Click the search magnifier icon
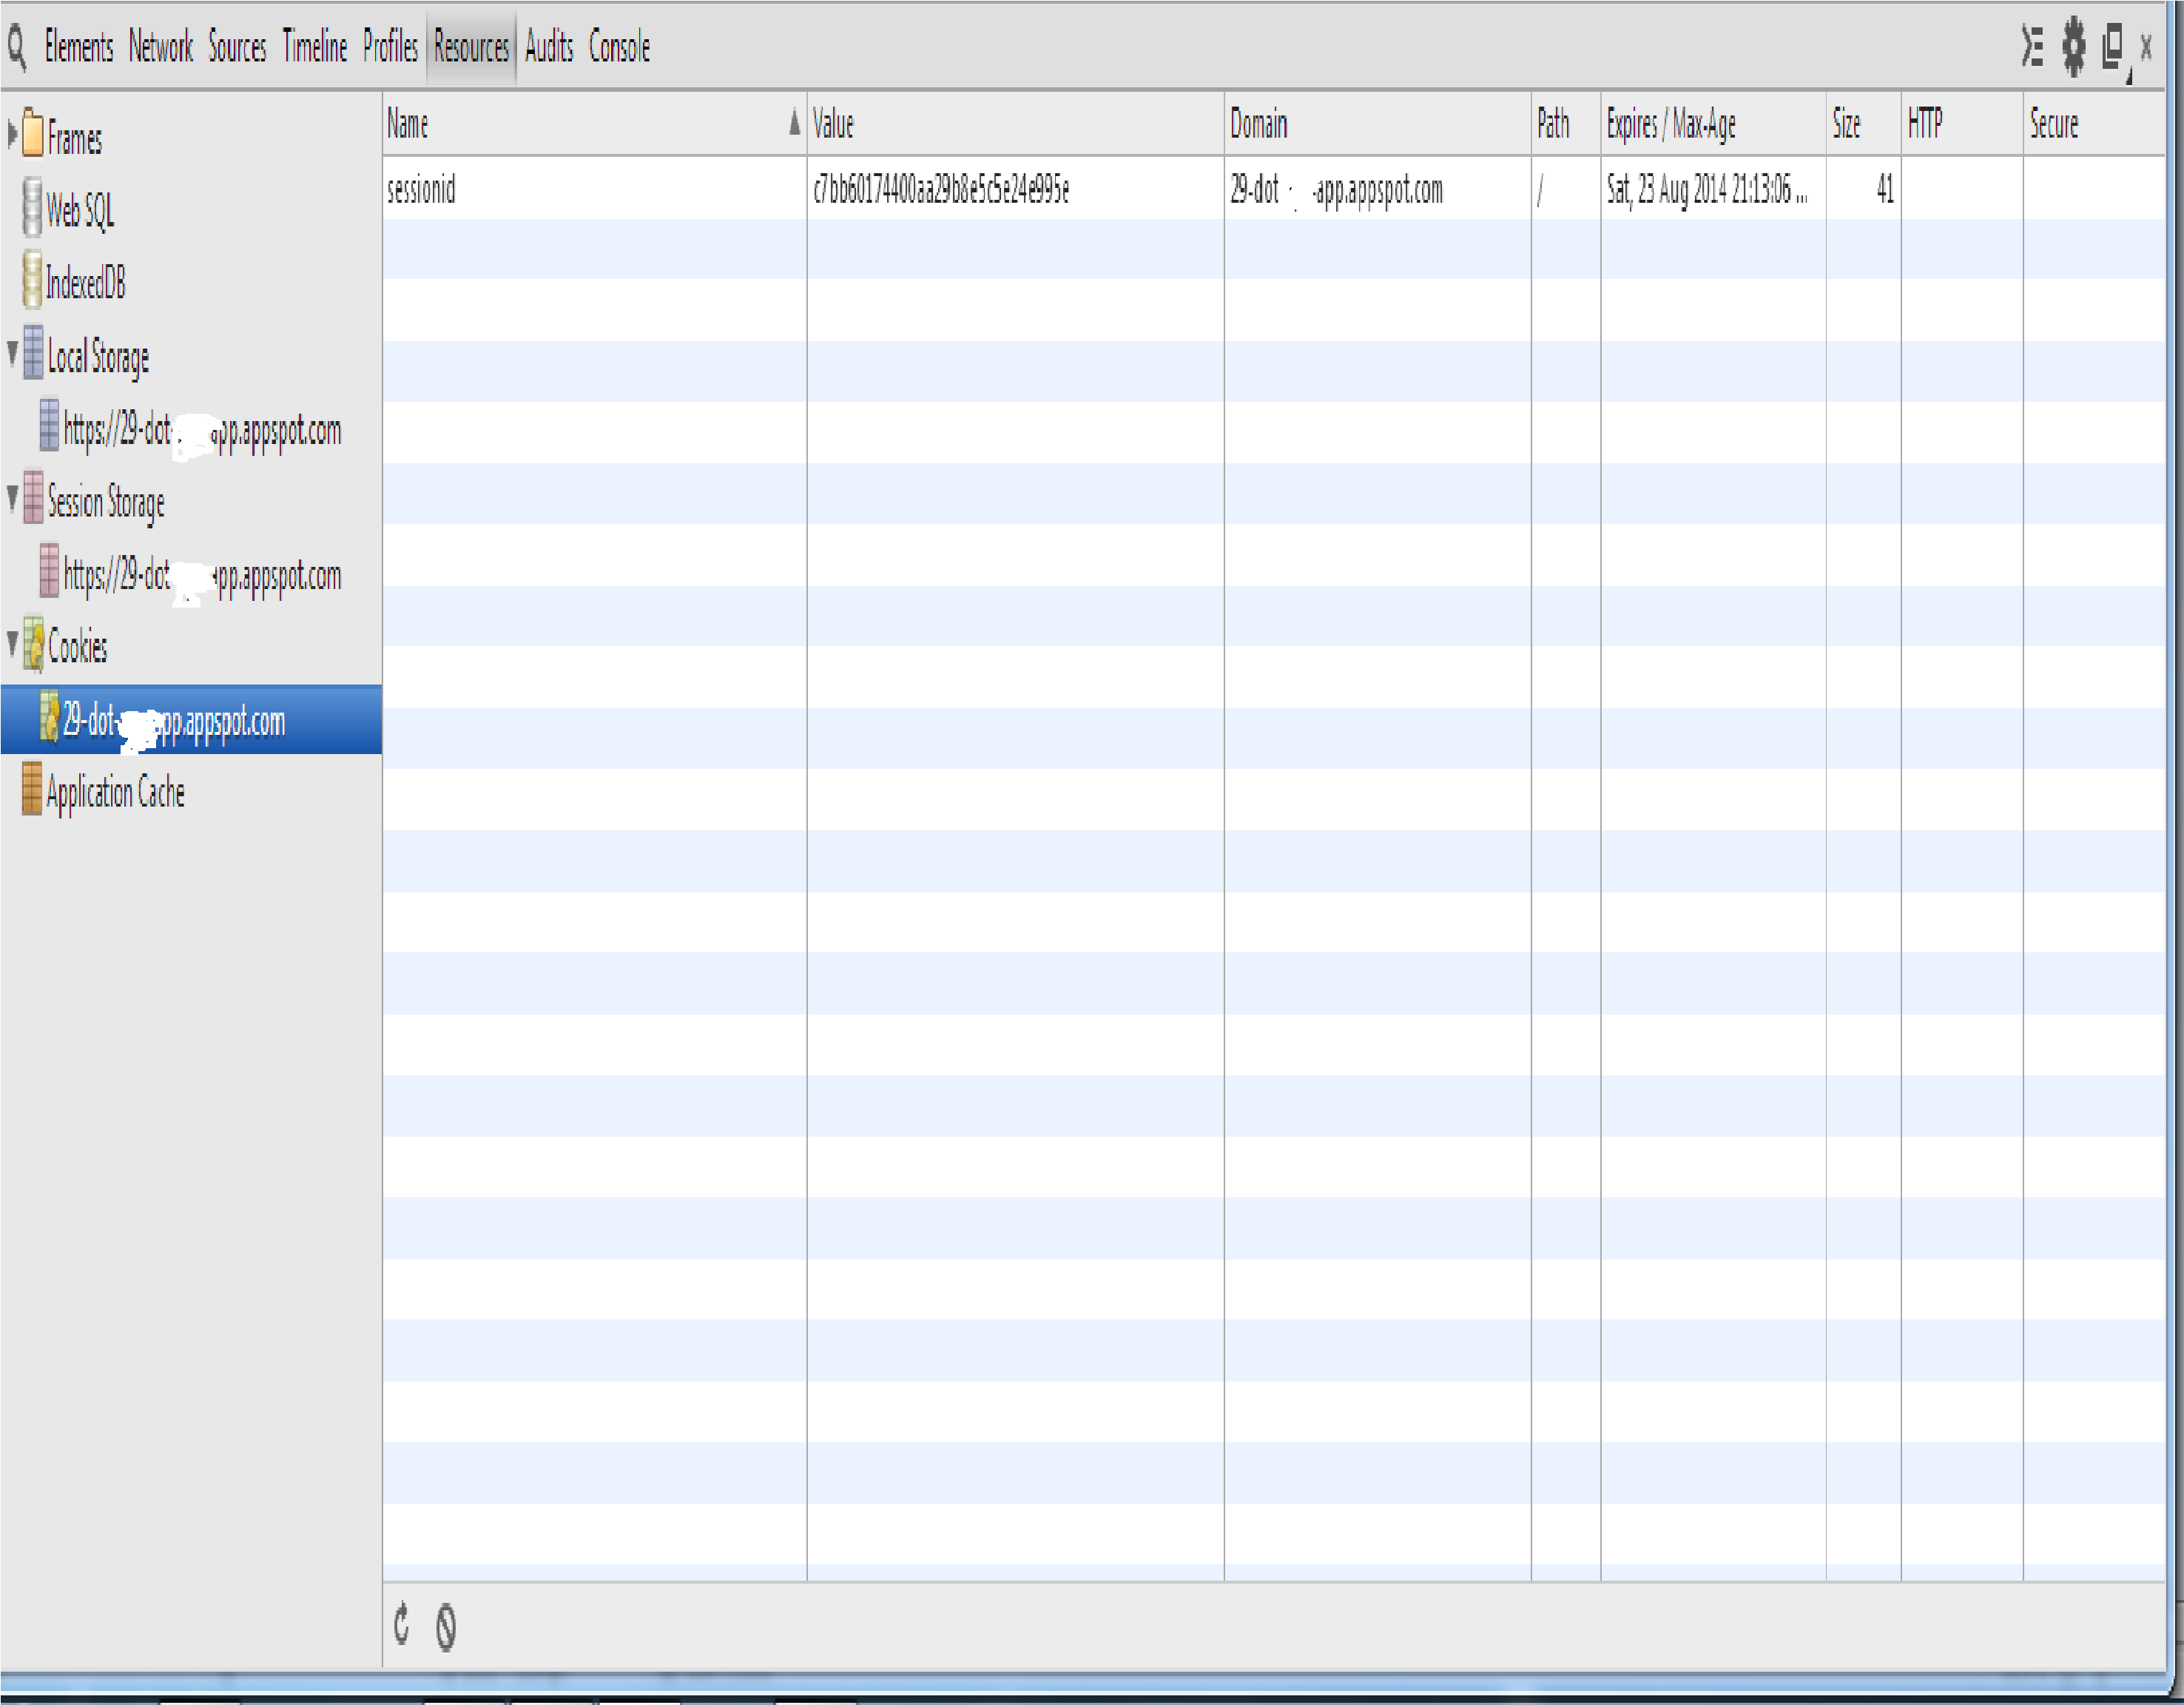The image size is (2184, 1705). coord(17,47)
